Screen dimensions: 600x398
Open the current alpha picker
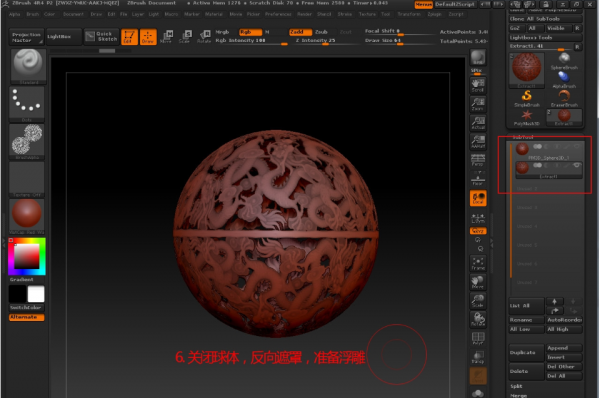[27, 142]
